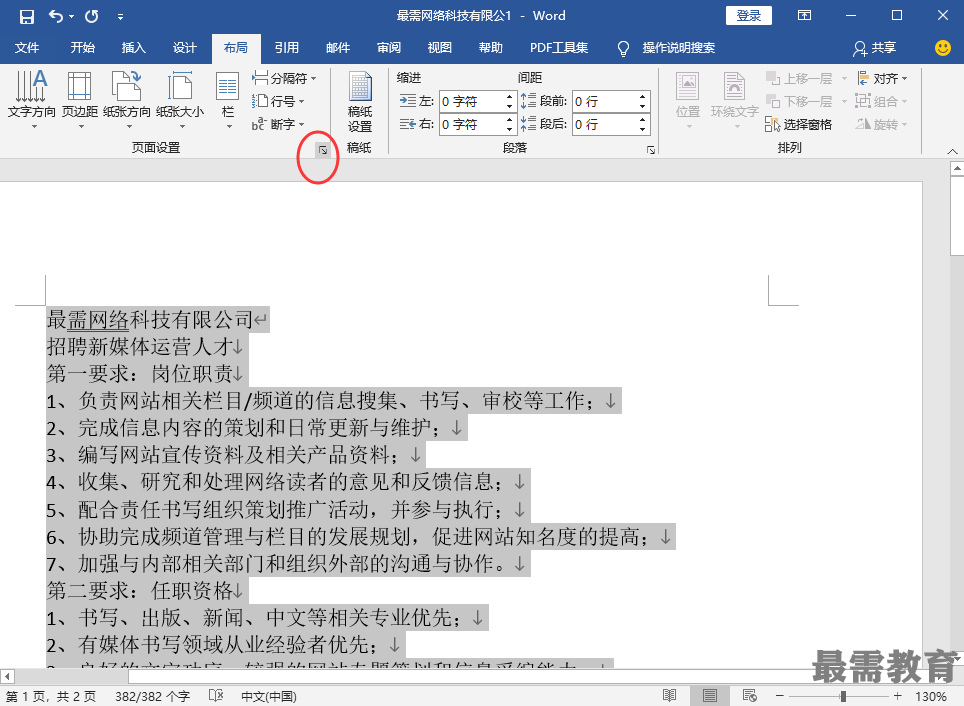Image resolution: width=964 pixels, height=706 pixels.
Task: Switch to the 开始 tab
Action: tap(82, 47)
